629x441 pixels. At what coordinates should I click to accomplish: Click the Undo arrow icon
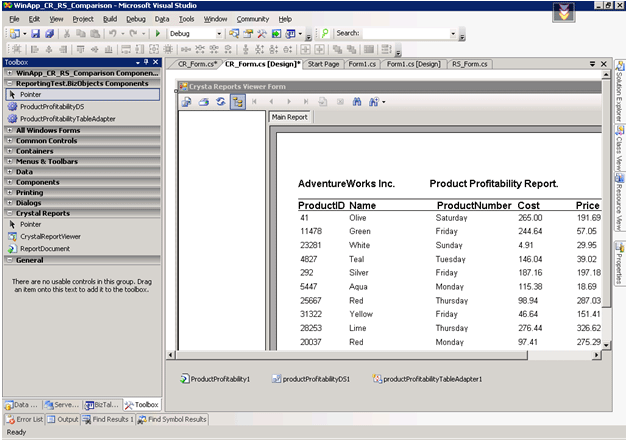click(x=113, y=34)
